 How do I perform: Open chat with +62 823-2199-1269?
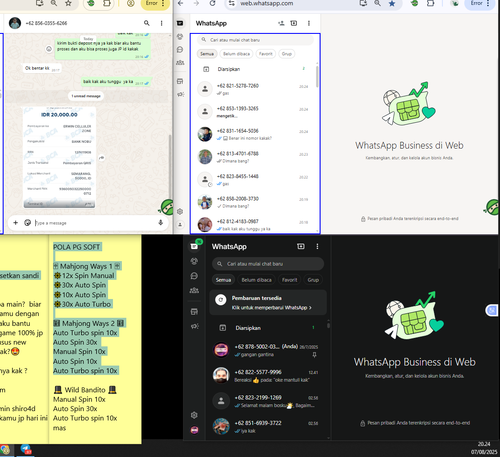tap(268, 401)
